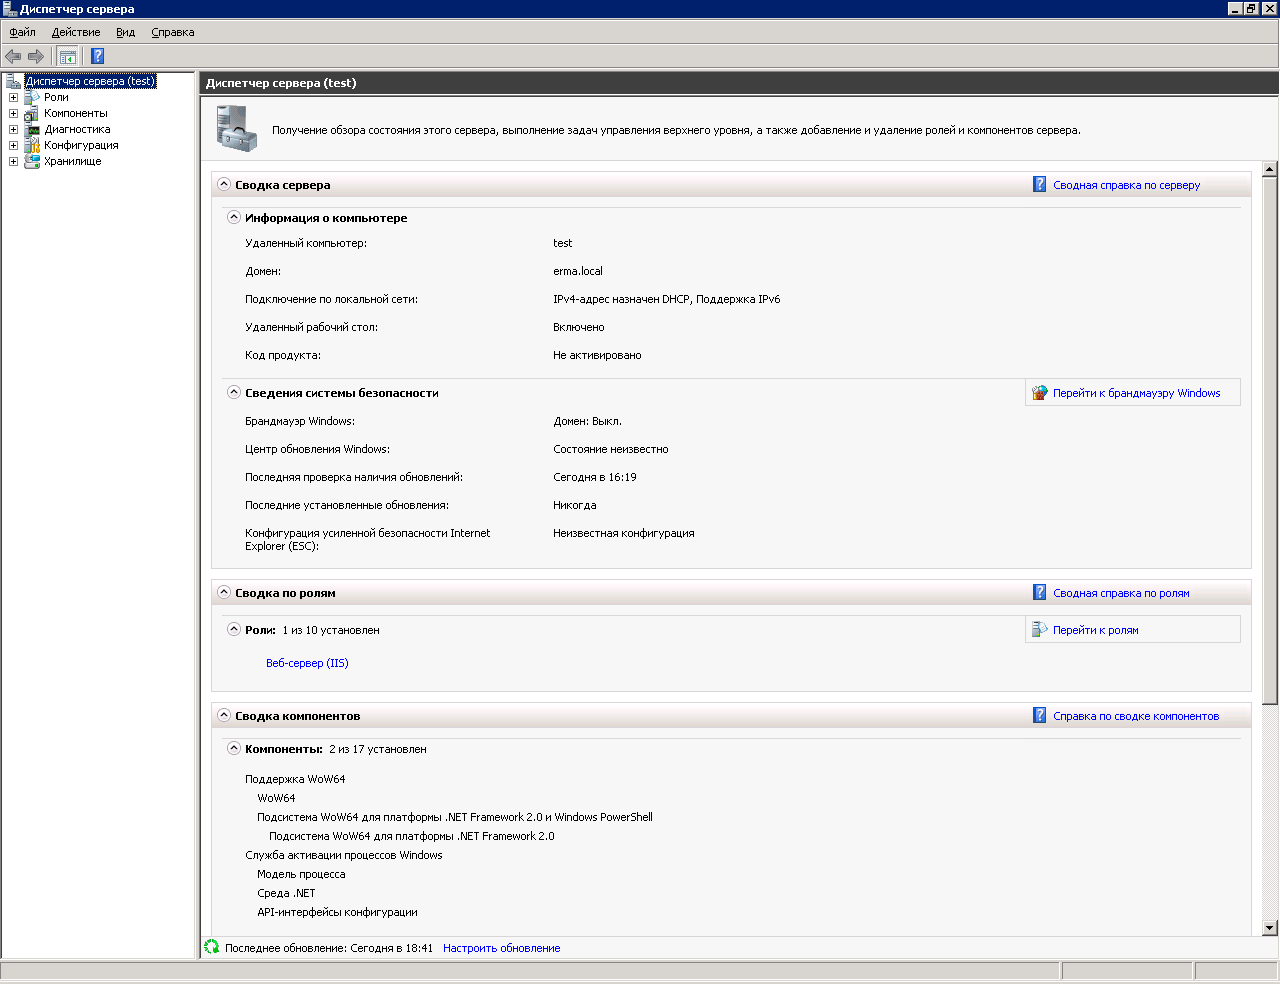Image resolution: width=1280 pixels, height=984 pixels.
Task: Follow the Перейти к ролям link
Action: click(1095, 630)
